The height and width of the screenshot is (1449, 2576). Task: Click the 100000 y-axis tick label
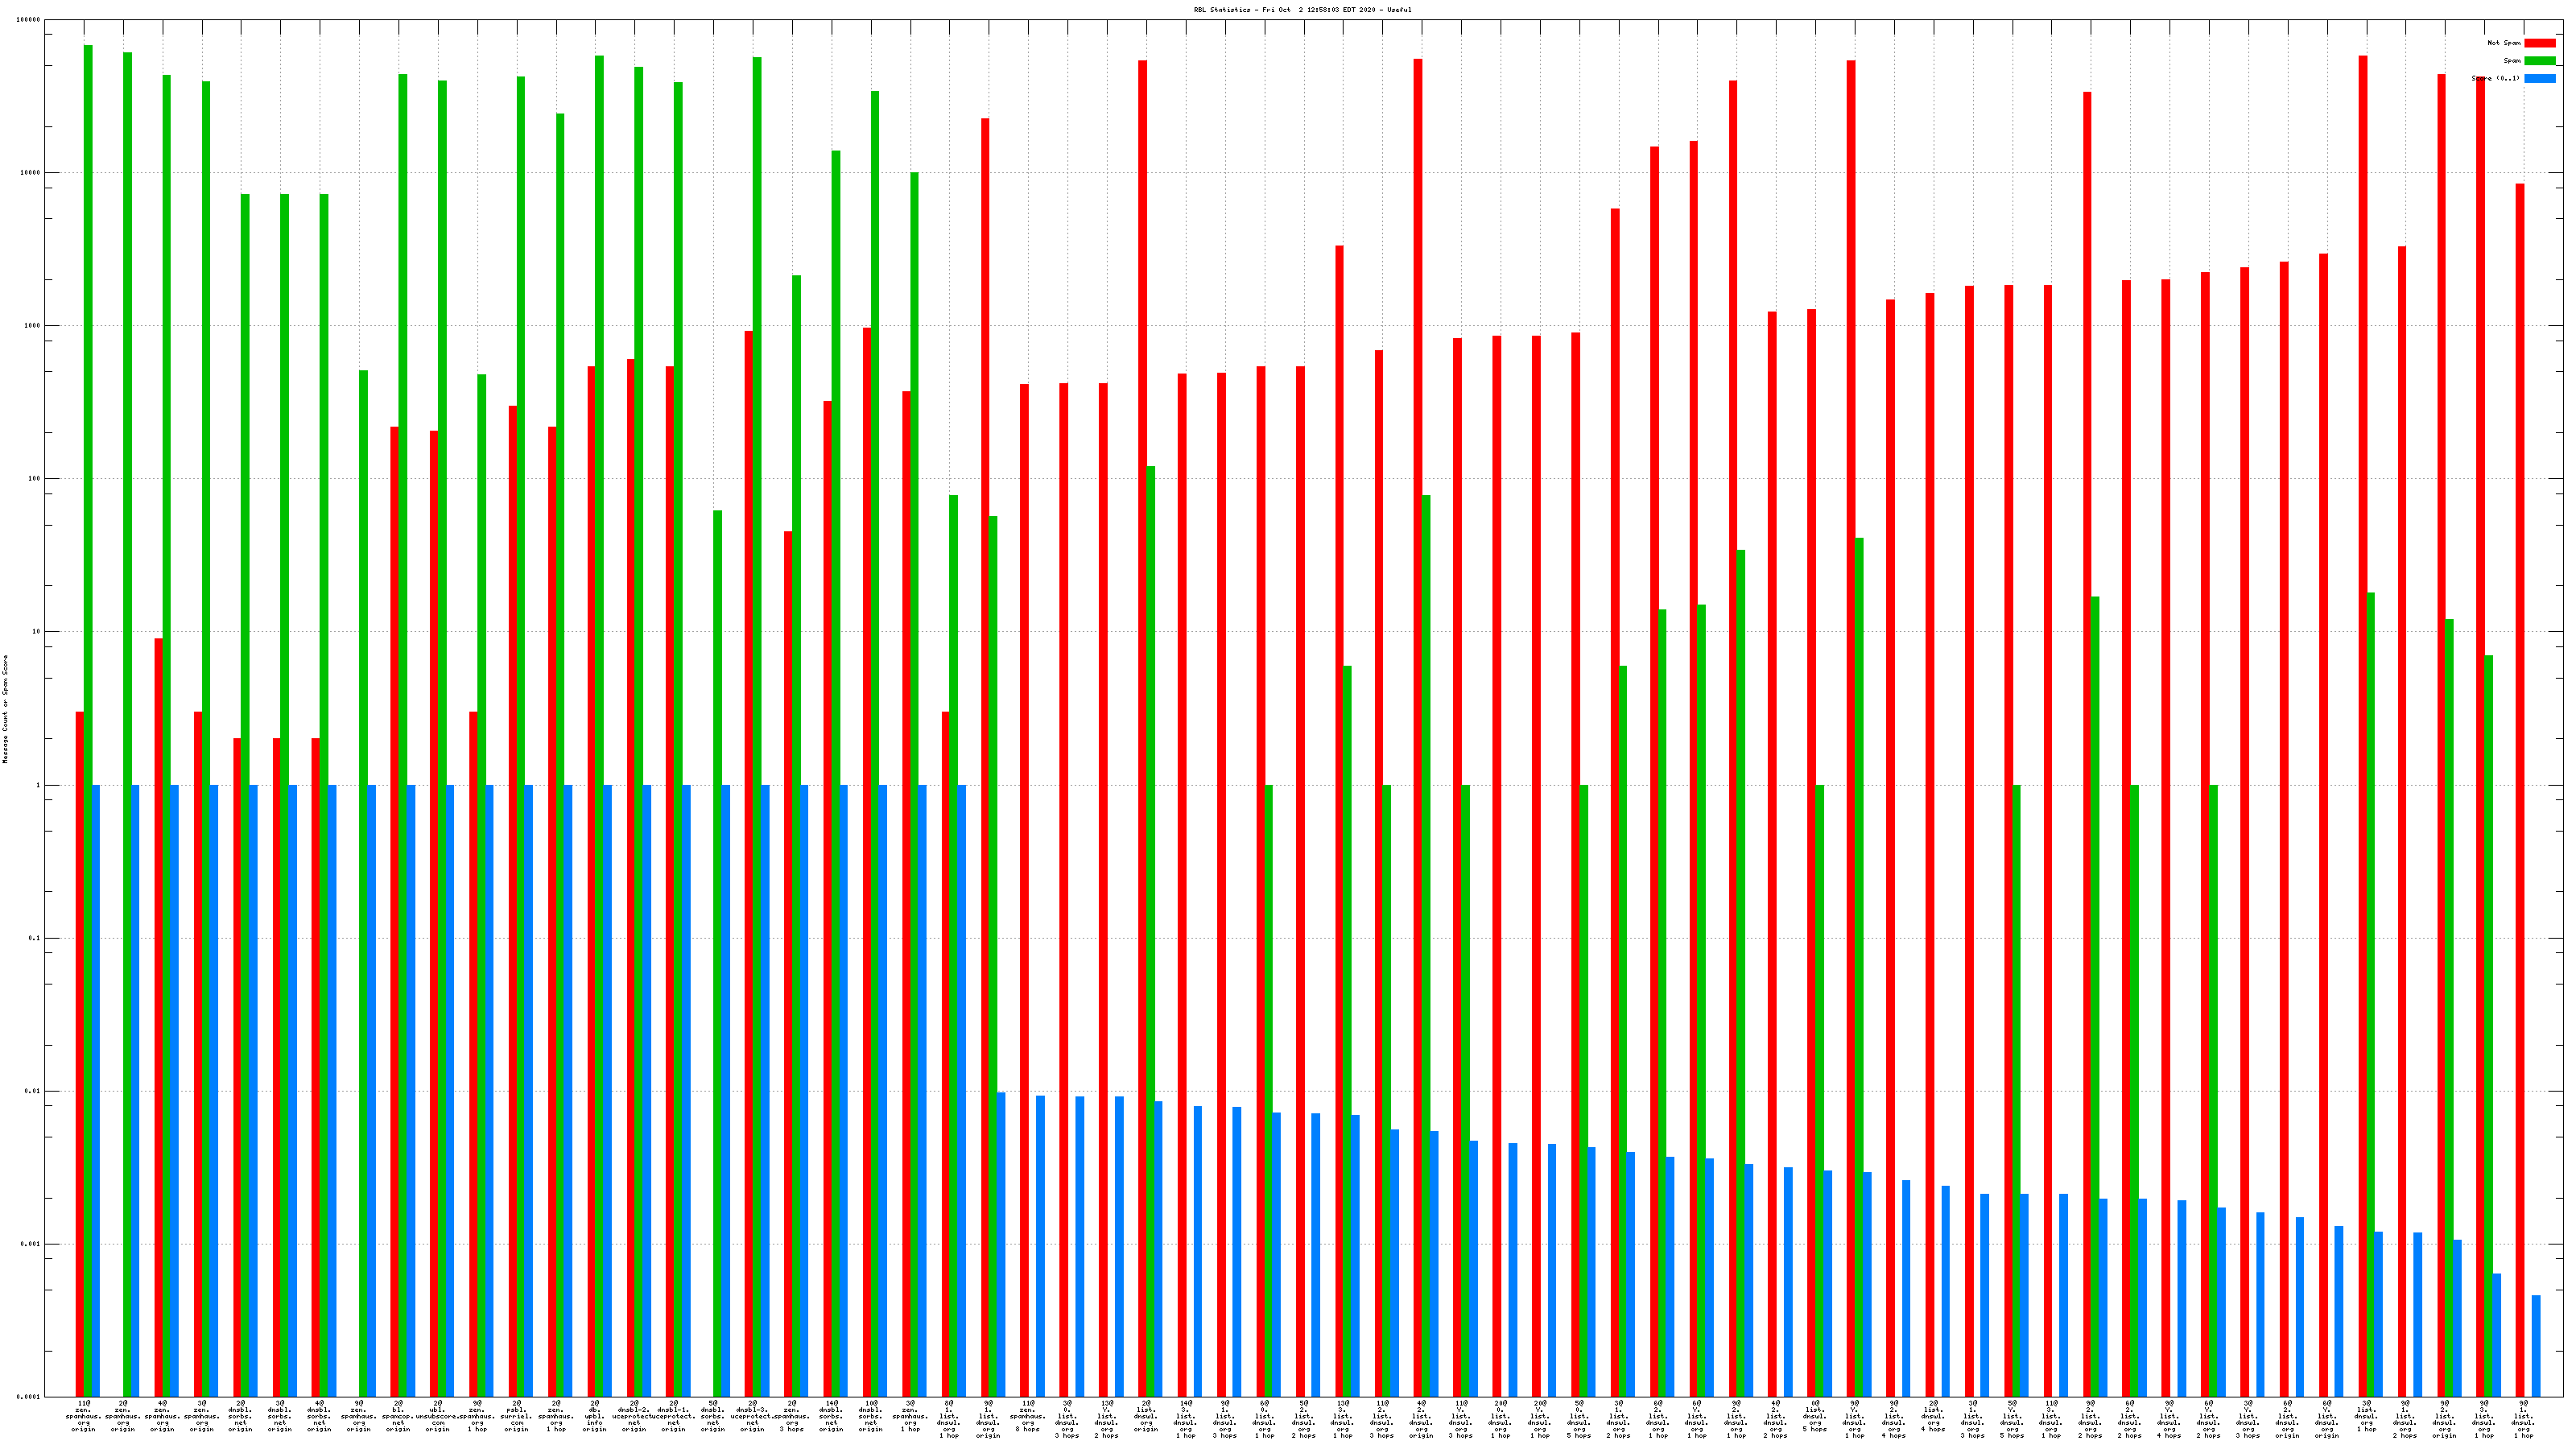coord(30,20)
